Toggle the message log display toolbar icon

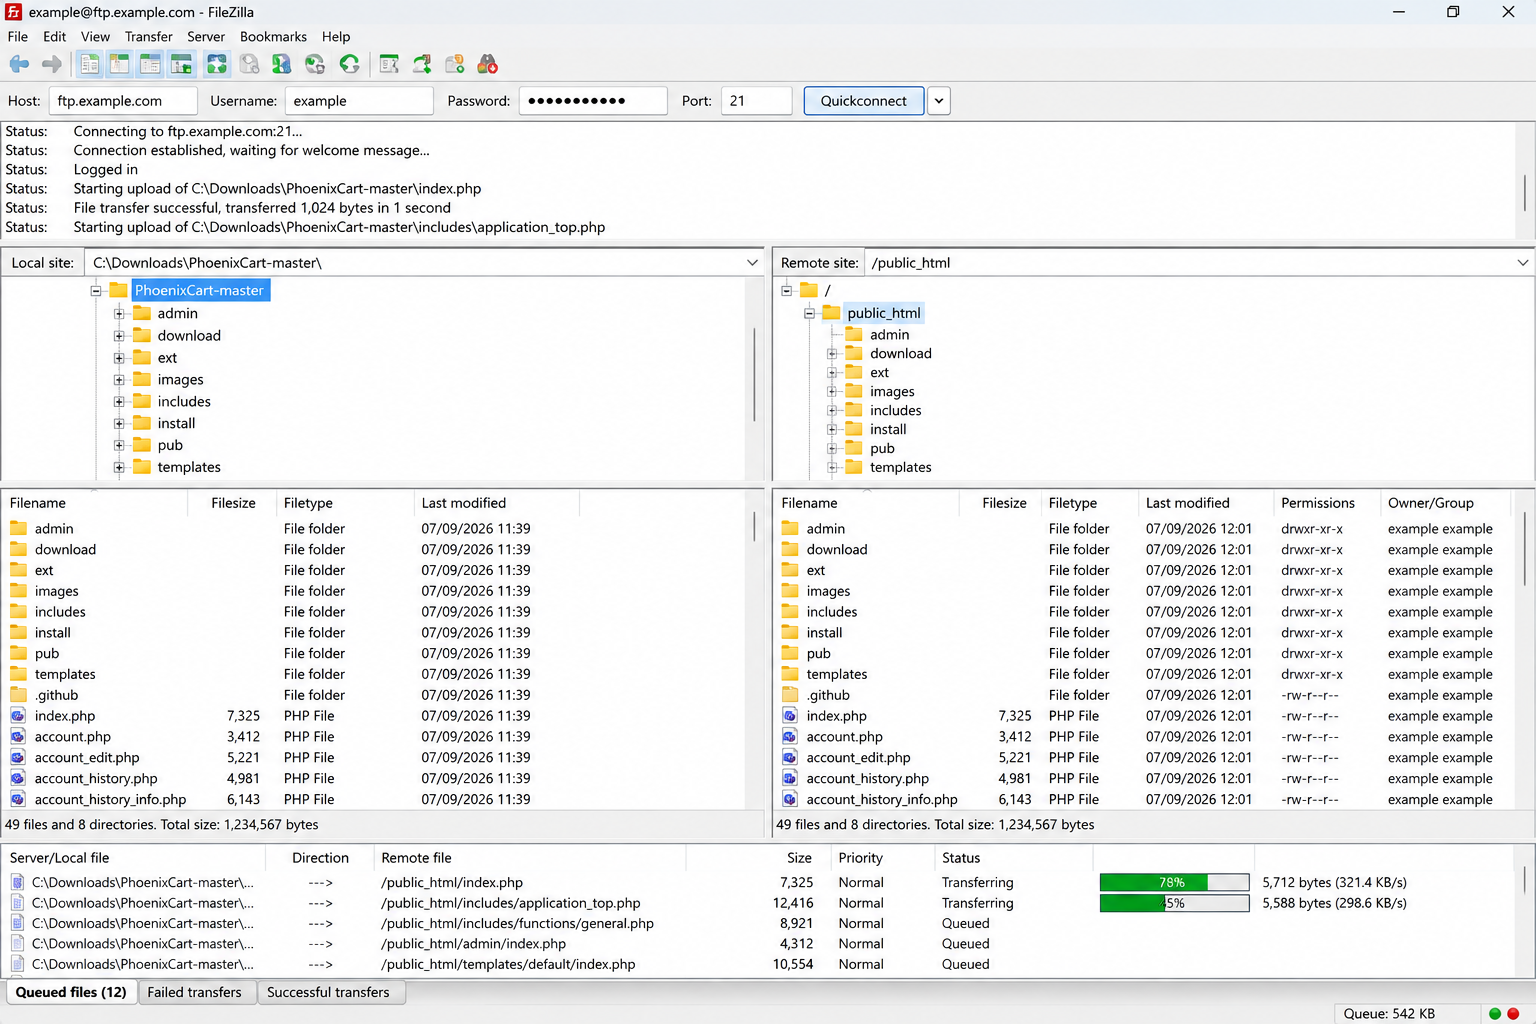click(89, 65)
